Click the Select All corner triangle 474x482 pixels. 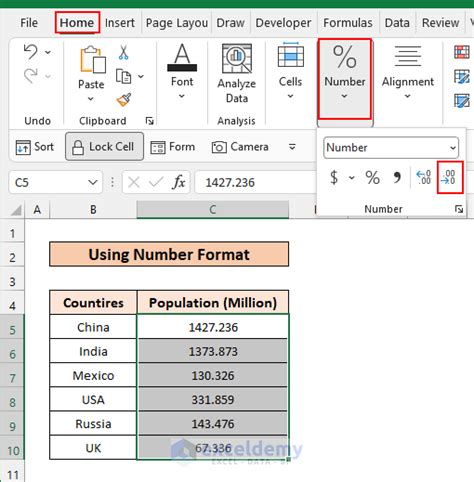point(16,210)
